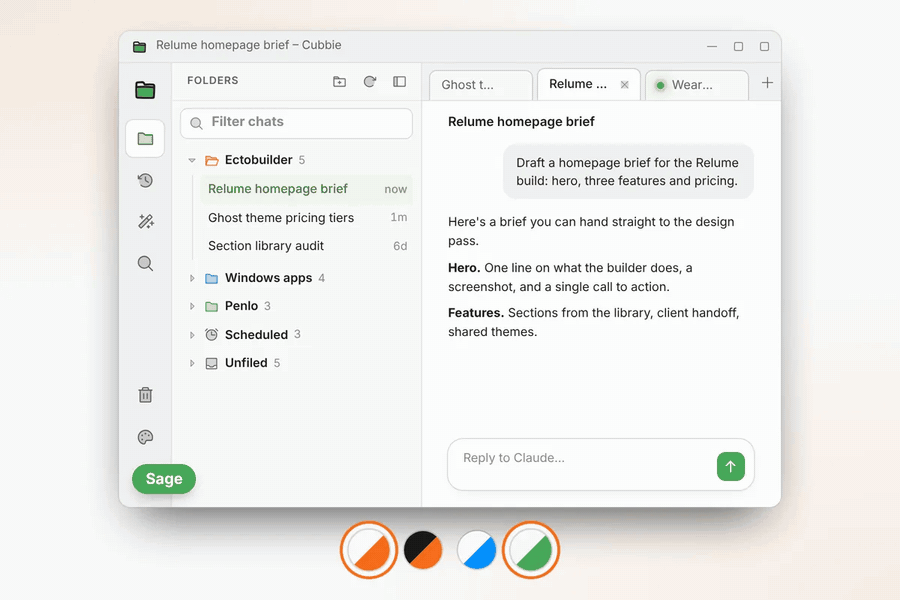Open the history clock icon
Image resolution: width=900 pixels, height=600 pixels.
click(145, 181)
